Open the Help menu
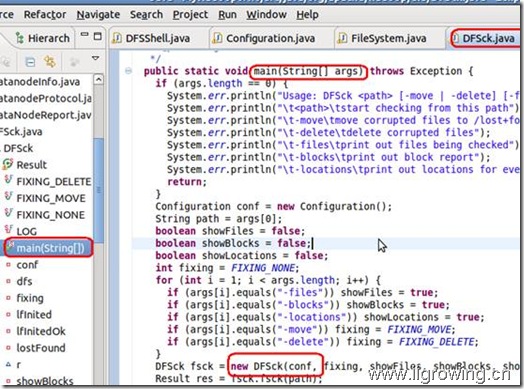 tap(307, 14)
